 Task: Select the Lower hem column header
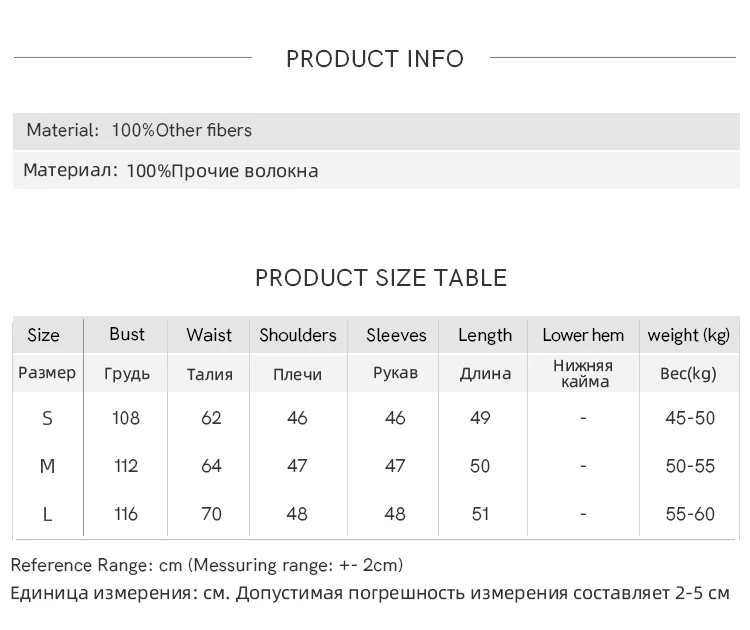coord(583,335)
